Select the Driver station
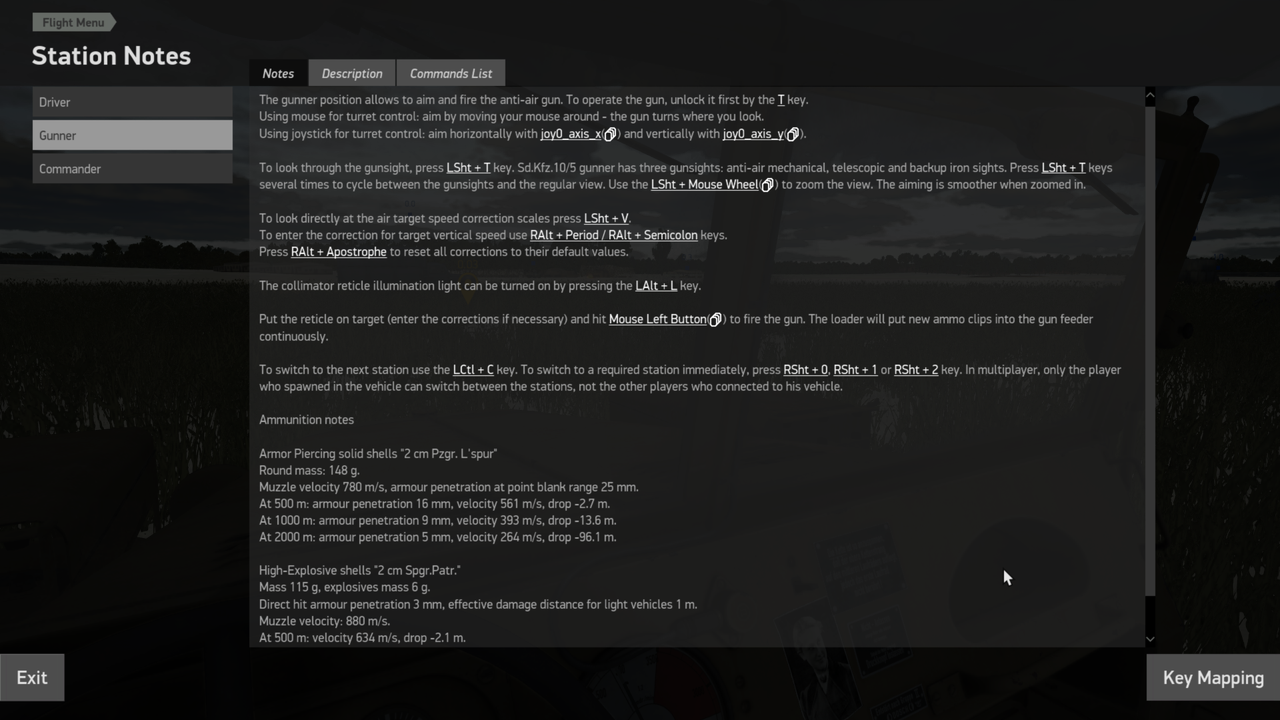1280x720 pixels. (132, 102)
